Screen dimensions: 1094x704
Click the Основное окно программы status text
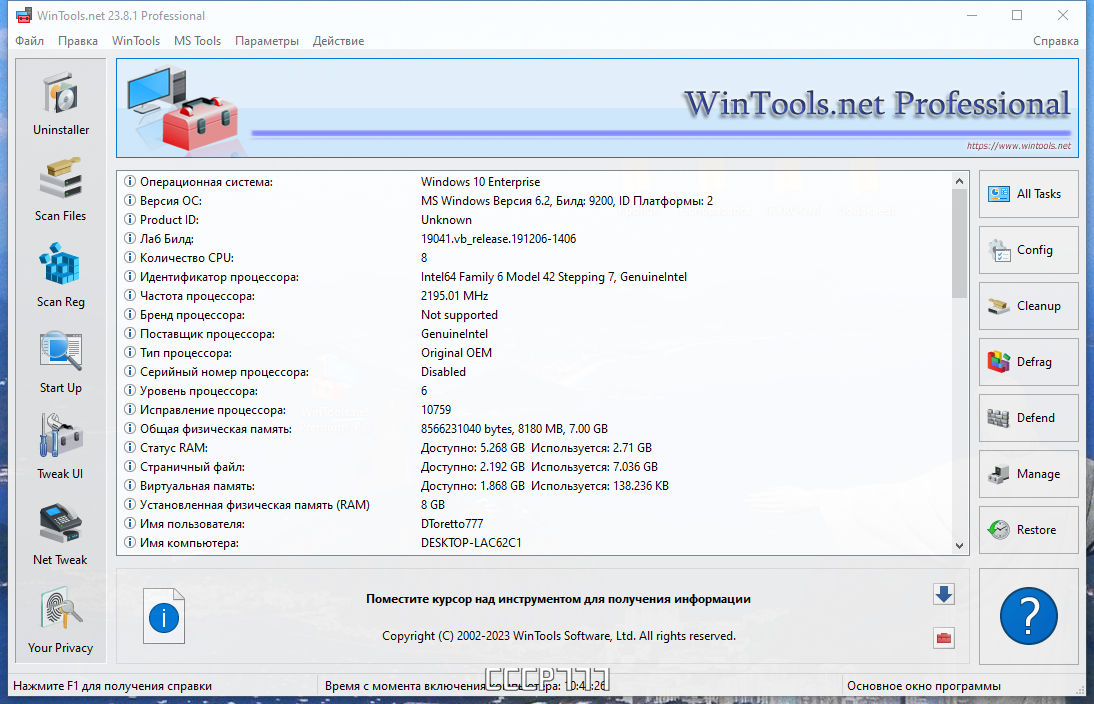(x=924, y=686)
